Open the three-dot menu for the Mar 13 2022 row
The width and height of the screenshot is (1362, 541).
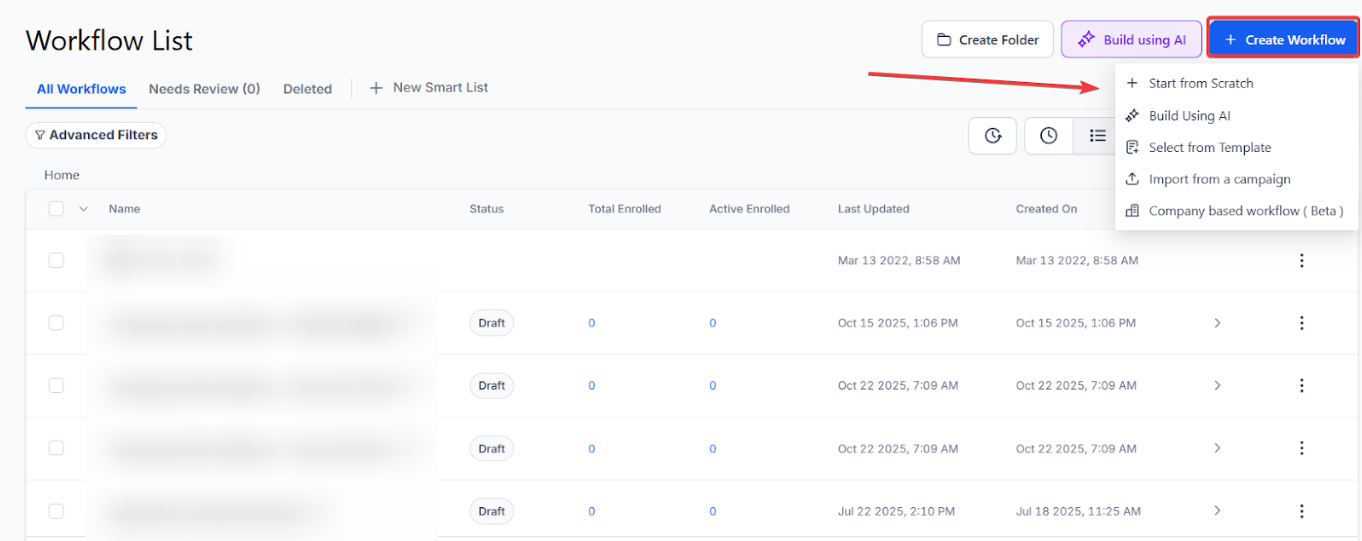coord(1301,261)
